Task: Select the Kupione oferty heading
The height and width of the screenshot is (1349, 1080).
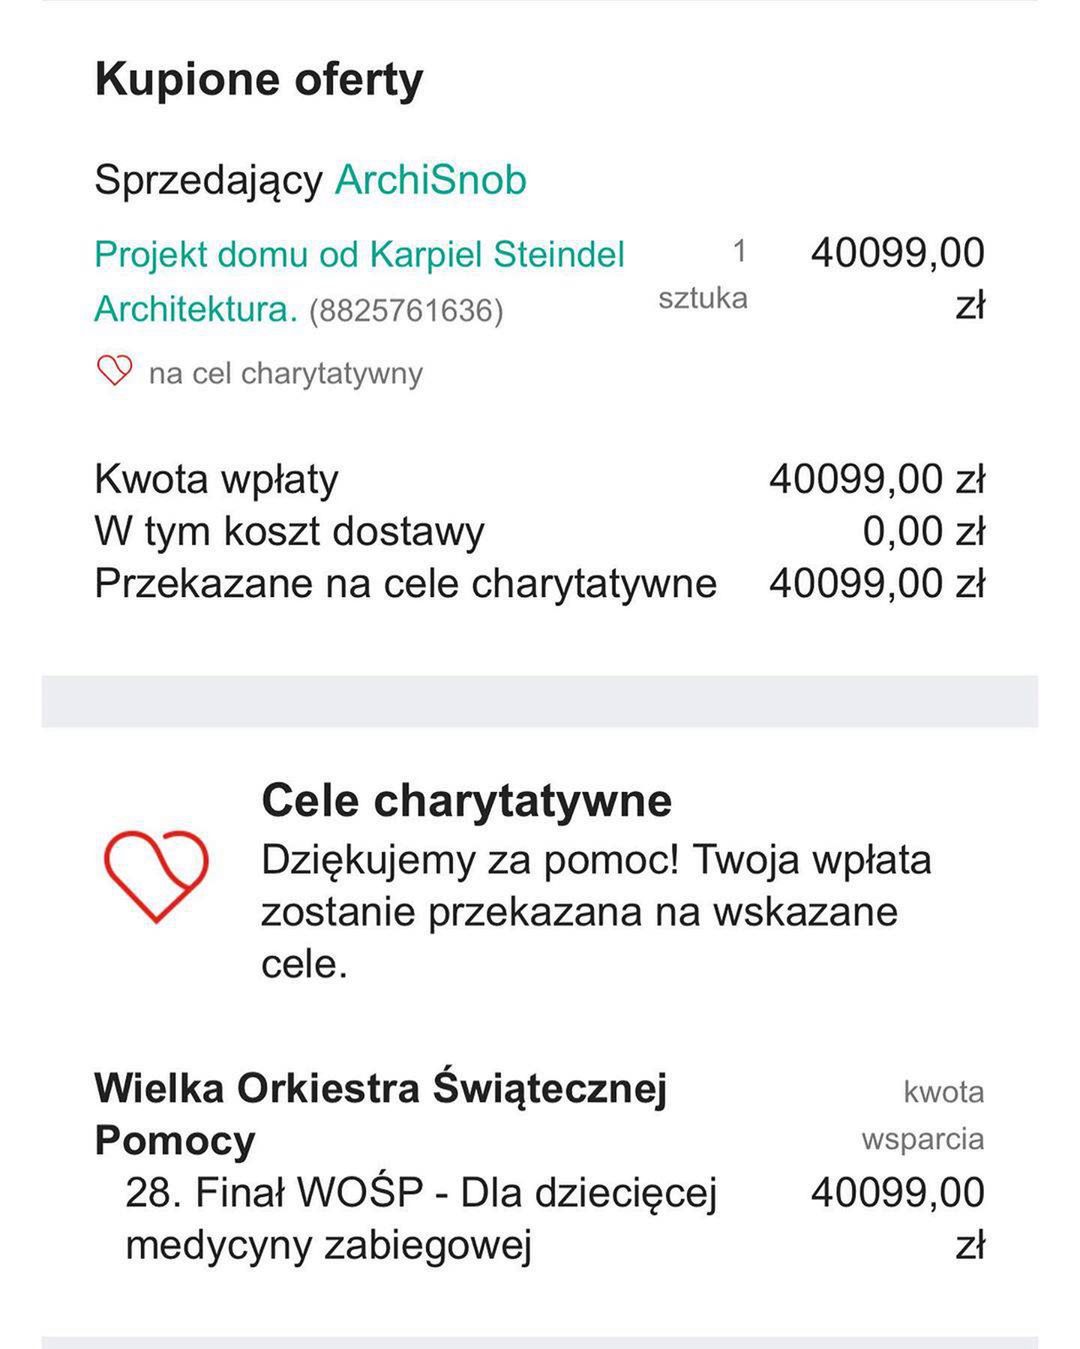Action: pyautogui.click(x=259, y=80)
